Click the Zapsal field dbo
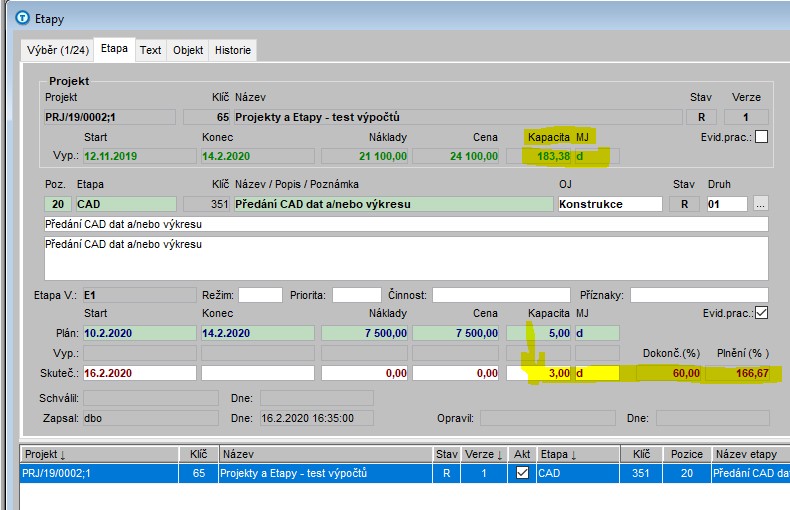 [151, 418]
